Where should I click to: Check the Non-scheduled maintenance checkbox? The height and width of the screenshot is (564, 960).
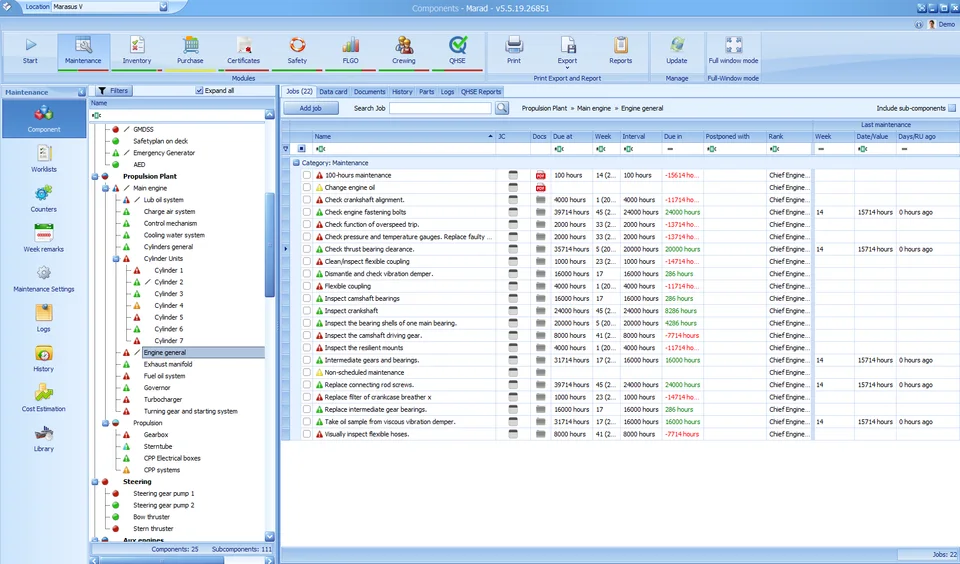coord(307,372)
